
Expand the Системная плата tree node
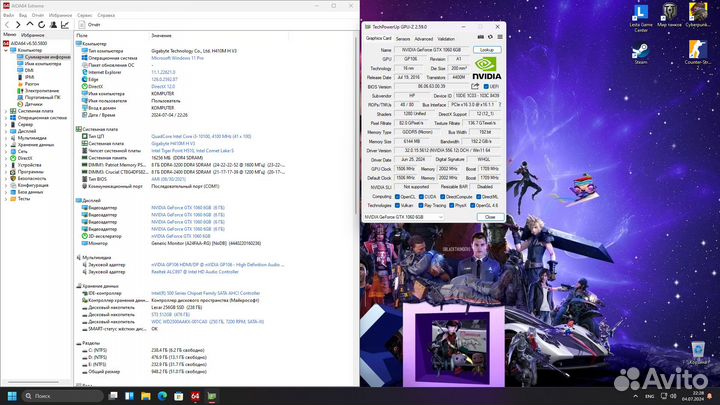(6, 111)
